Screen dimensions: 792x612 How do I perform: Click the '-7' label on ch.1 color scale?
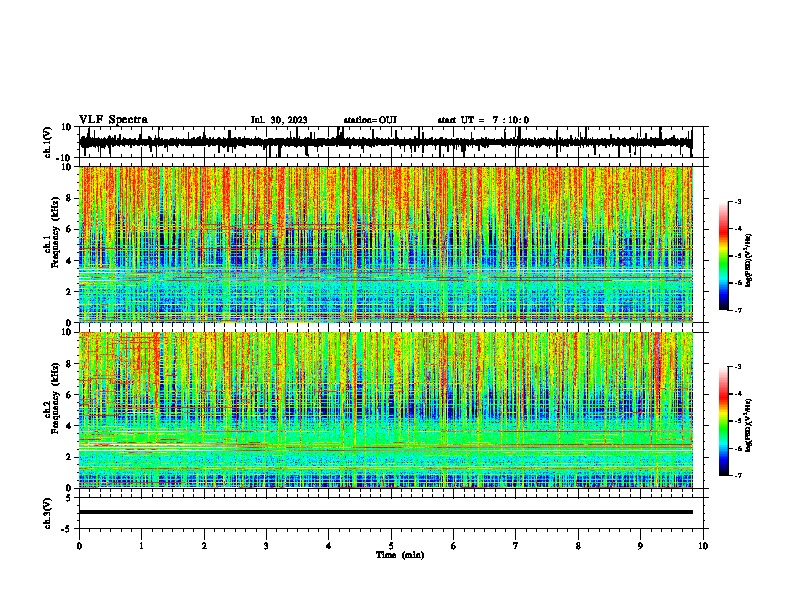738,310
